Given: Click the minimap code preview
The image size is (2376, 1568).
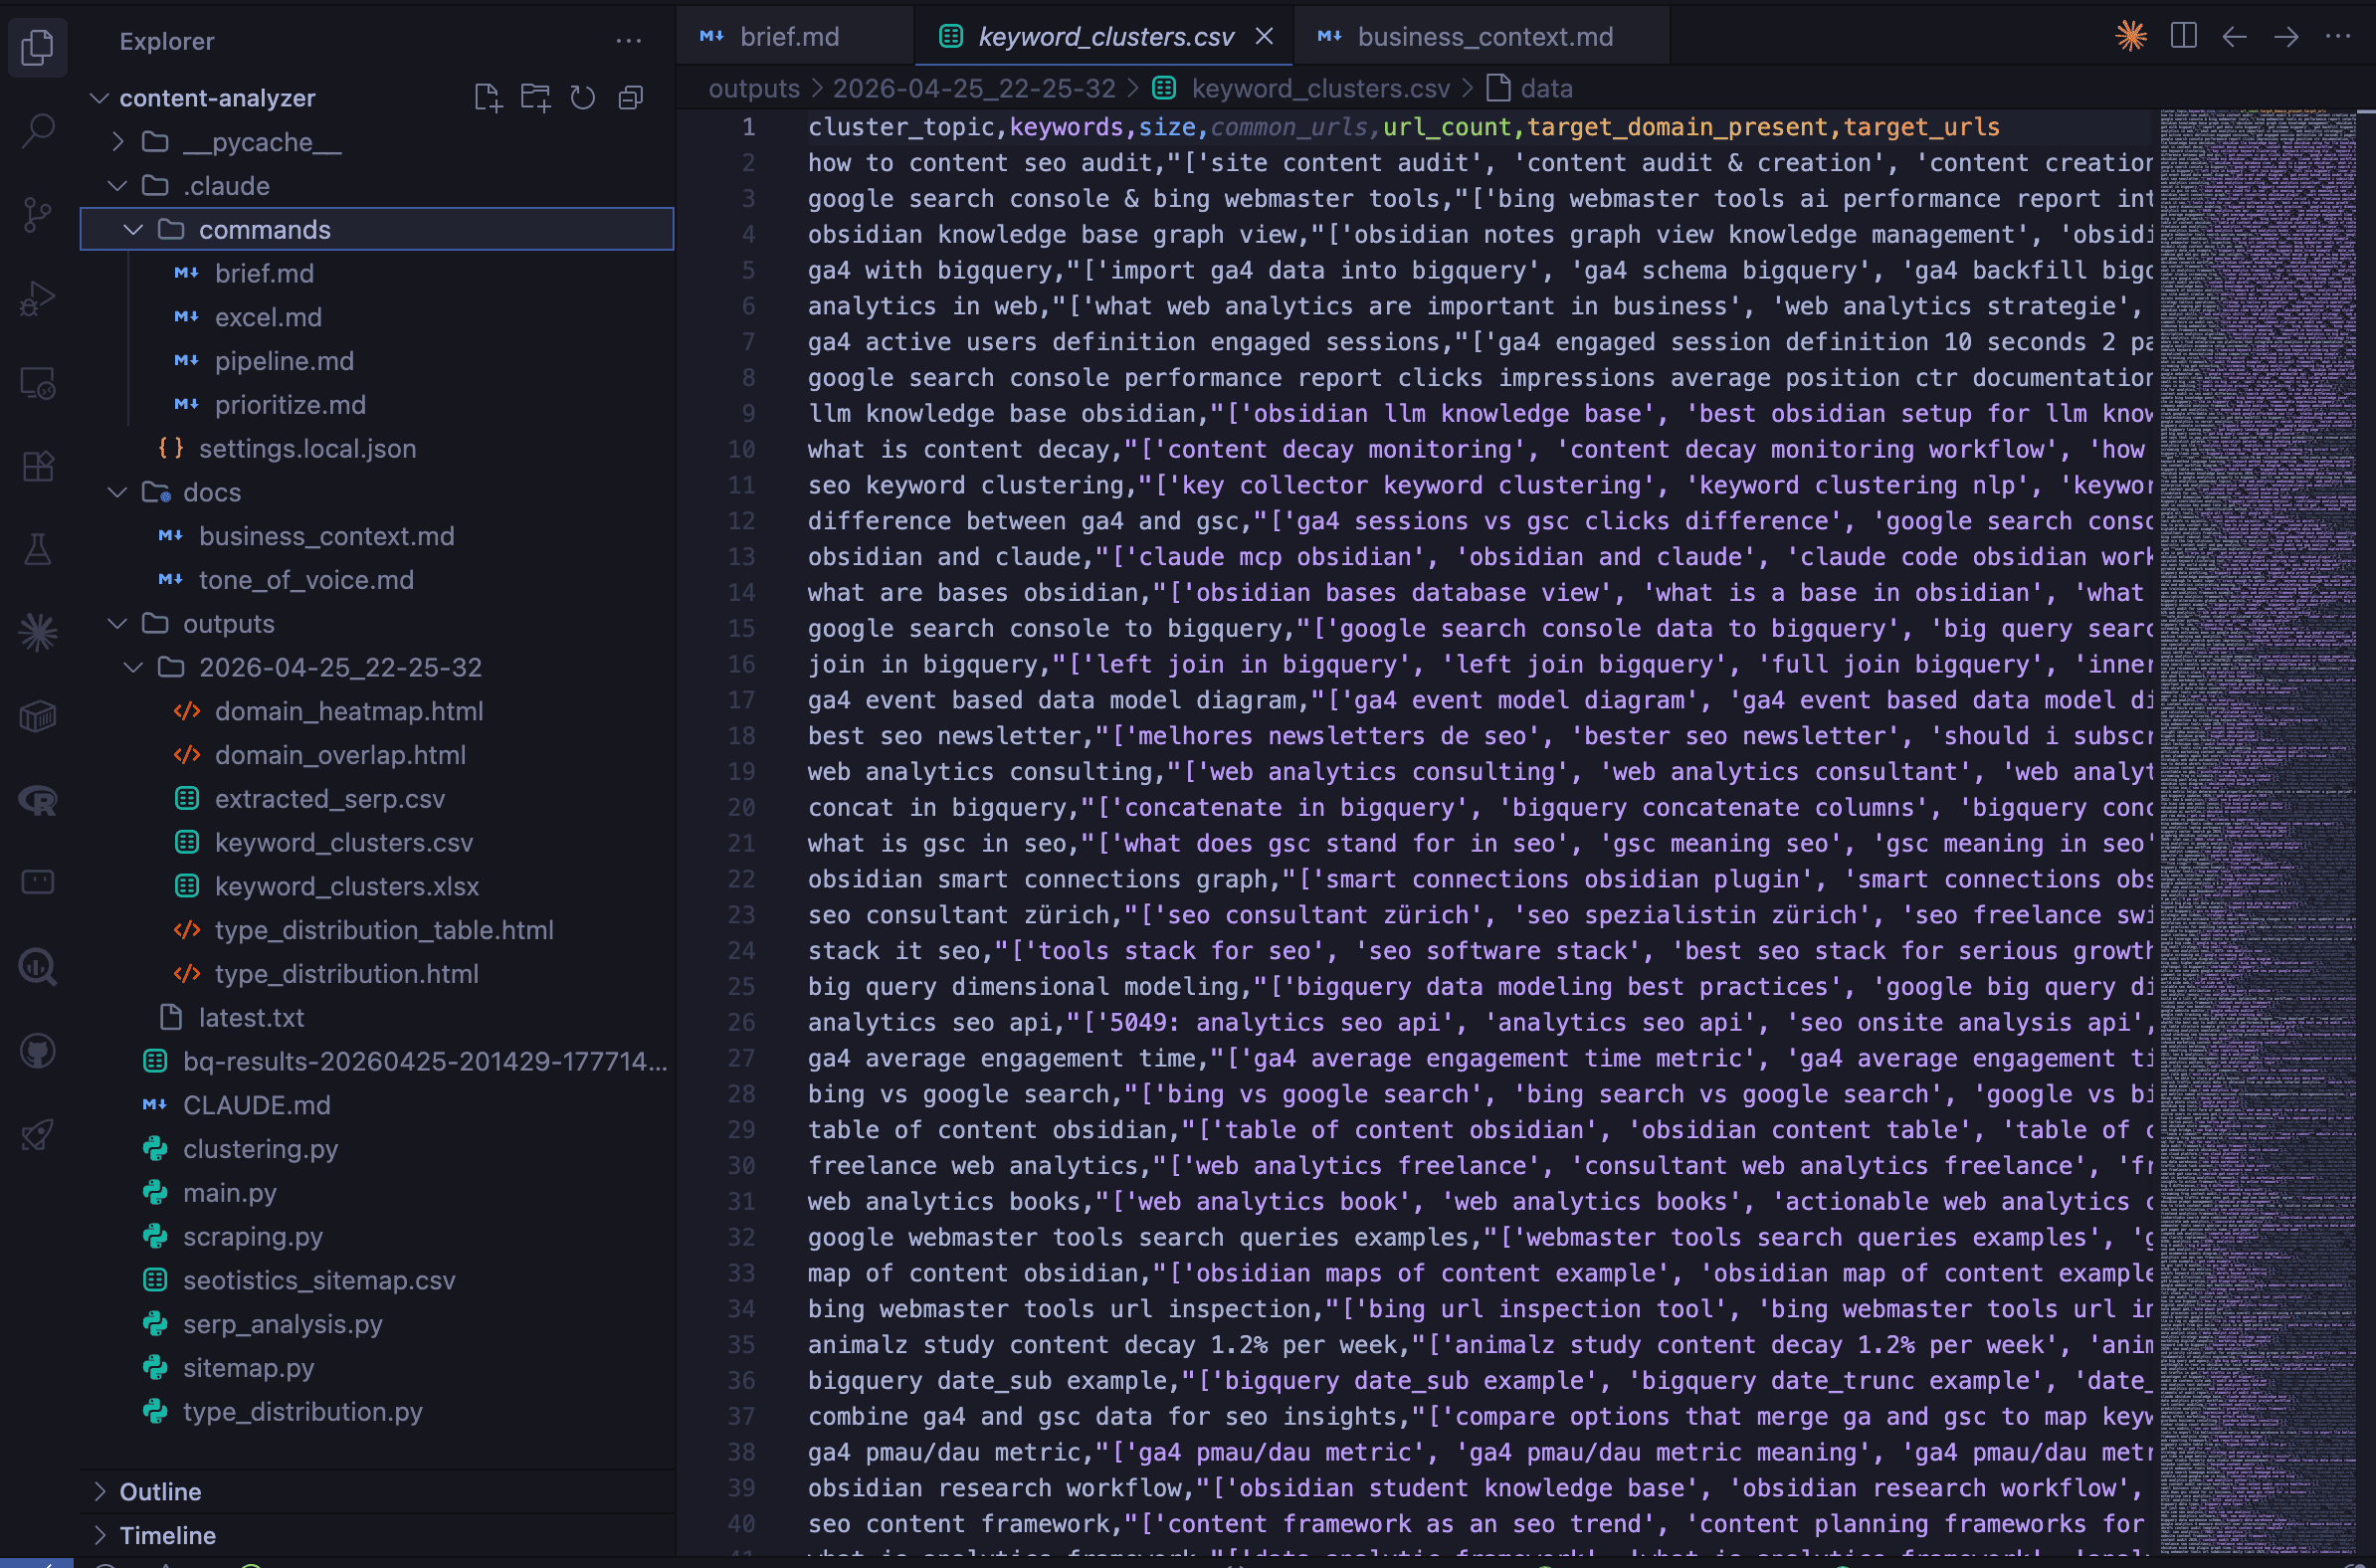Looking at the screenshot, I should 2256,700.
